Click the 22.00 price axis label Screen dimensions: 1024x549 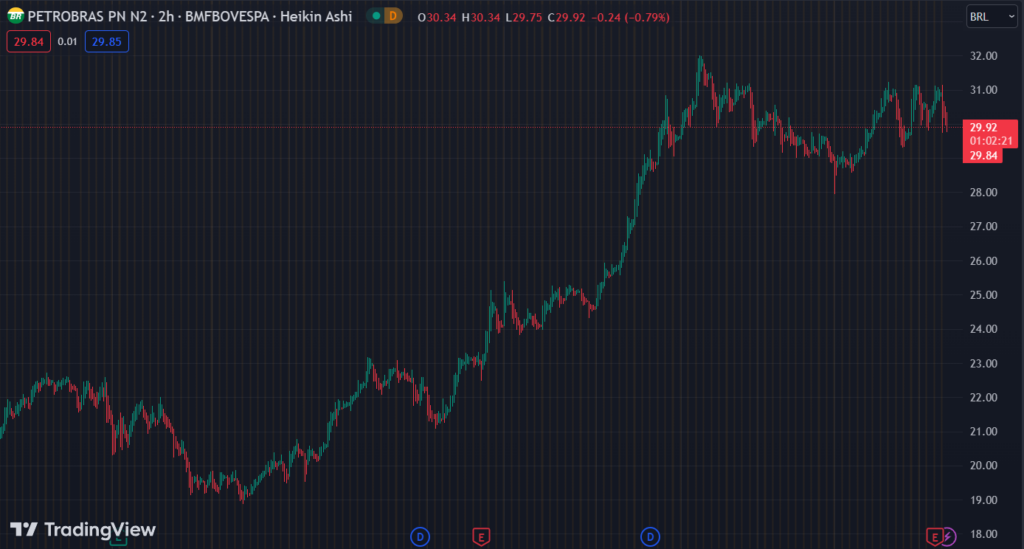pos(984,398)
